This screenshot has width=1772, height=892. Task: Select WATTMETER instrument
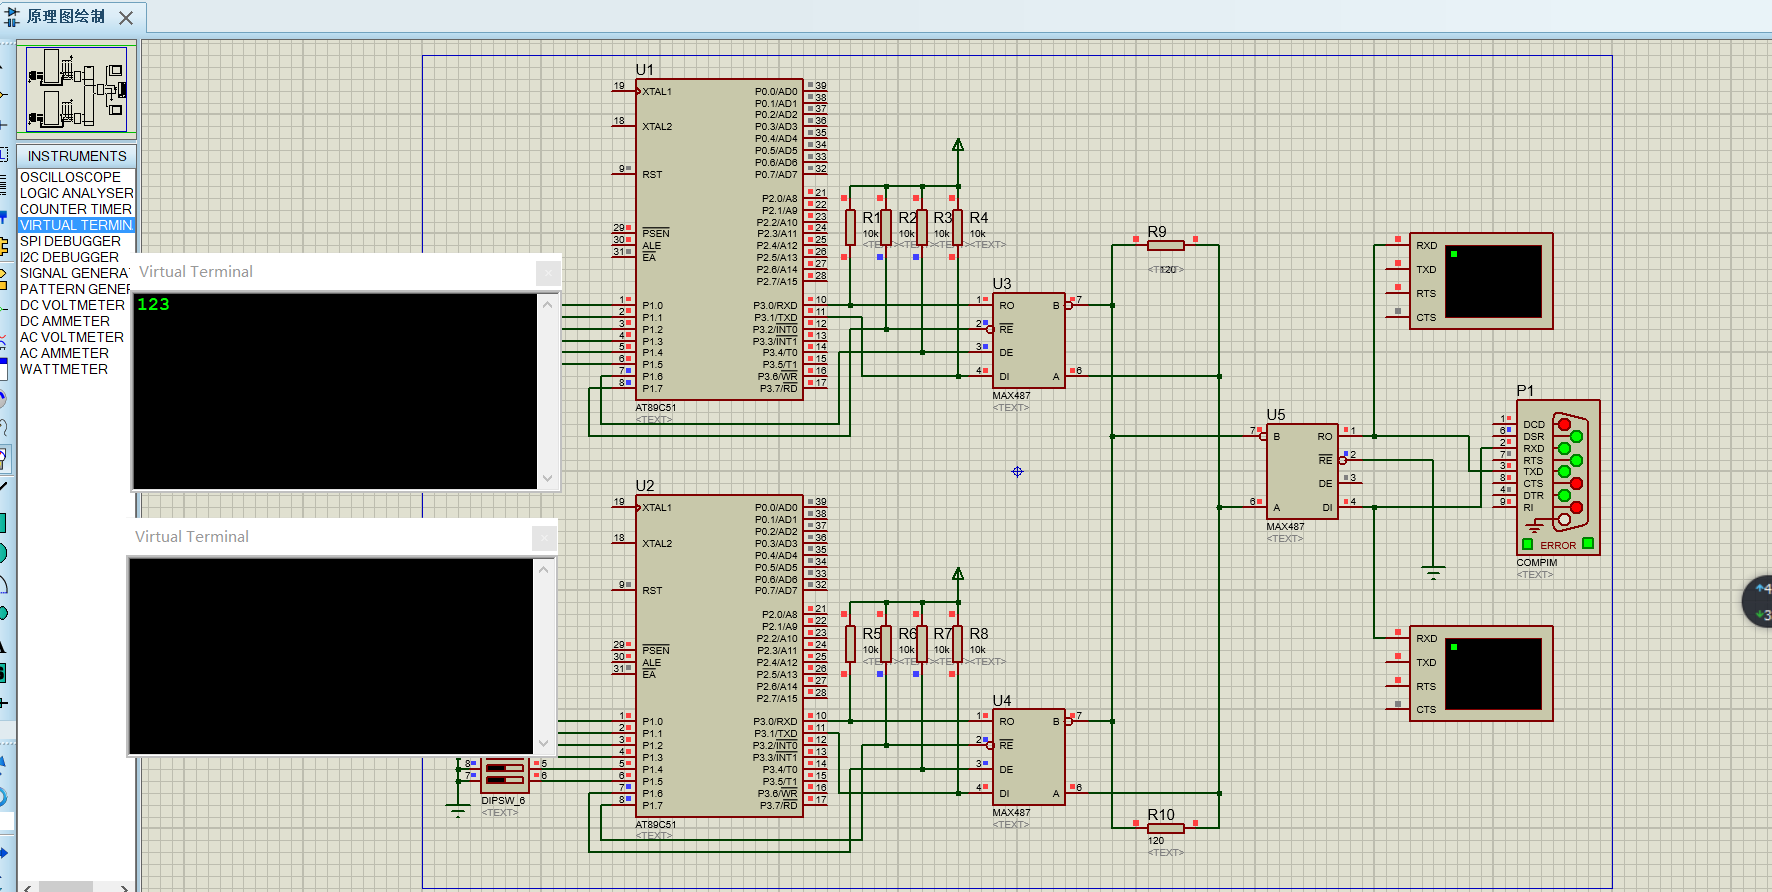(x=64, y=369)
